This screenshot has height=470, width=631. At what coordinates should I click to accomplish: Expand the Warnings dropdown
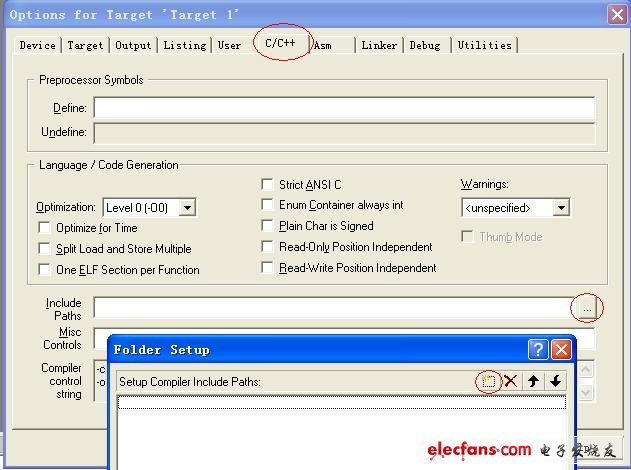coord(561,208)
